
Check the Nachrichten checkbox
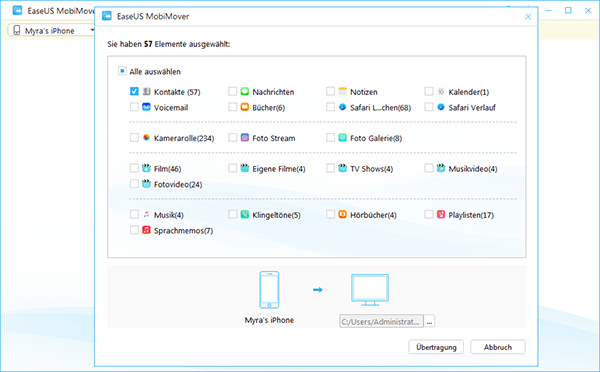(x=232, y=91)
